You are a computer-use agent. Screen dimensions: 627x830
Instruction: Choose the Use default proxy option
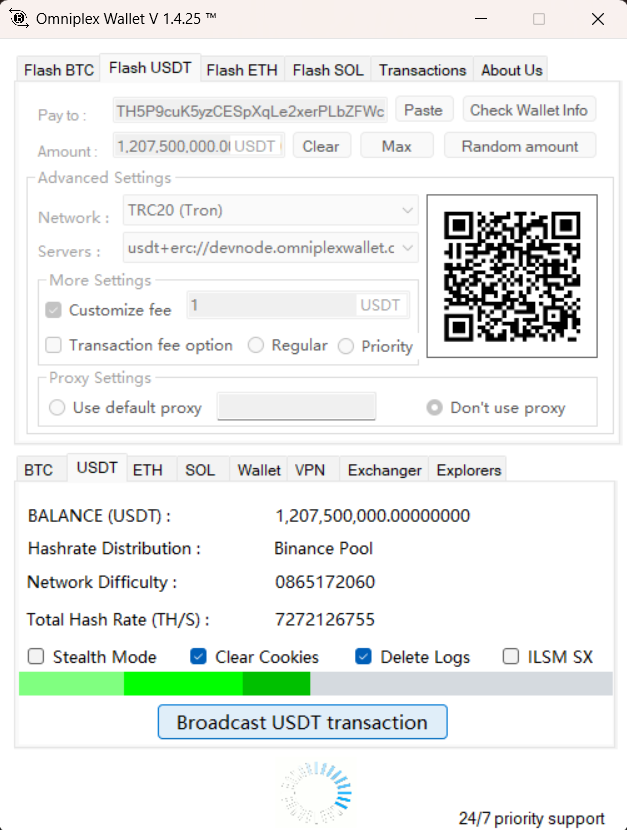point(57,408)
